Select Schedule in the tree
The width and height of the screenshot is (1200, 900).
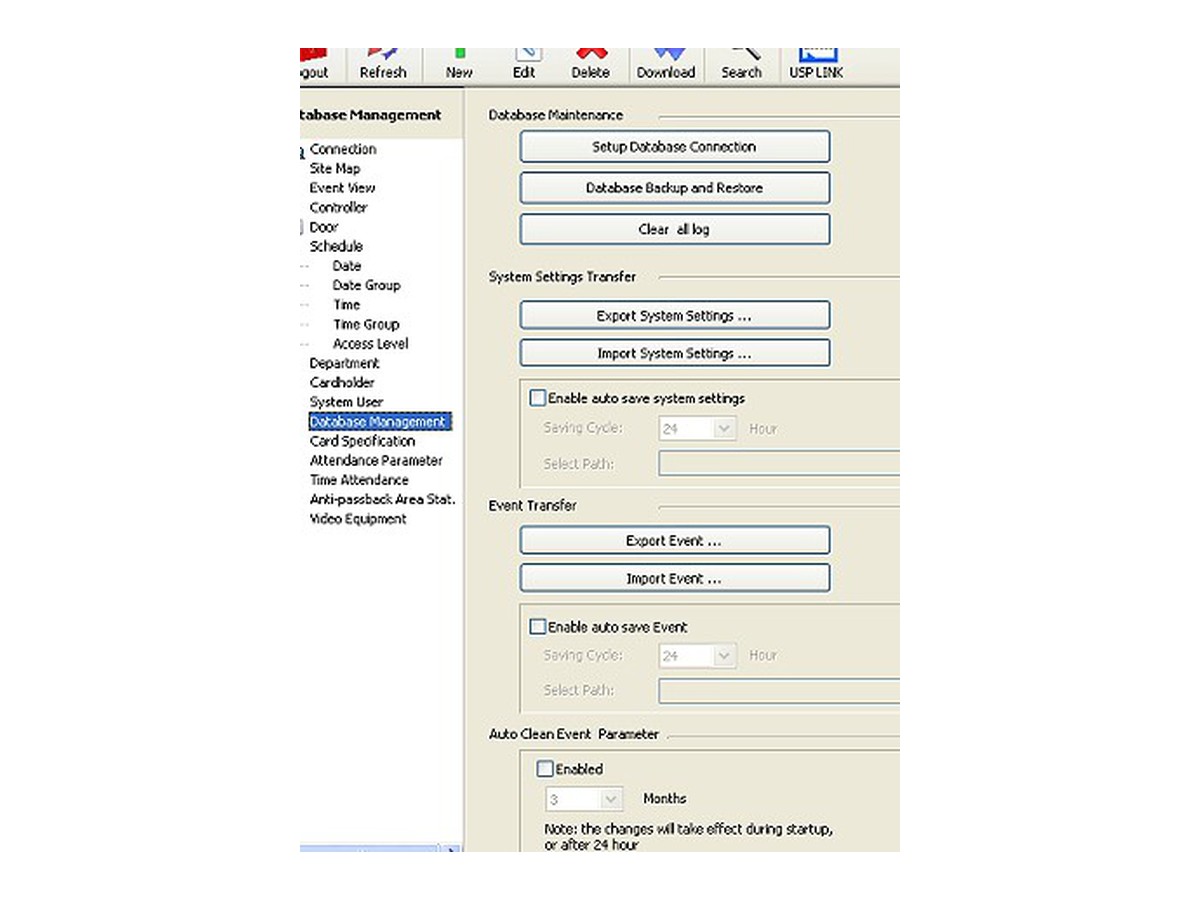pyautogui.click(x=336, y=246)
